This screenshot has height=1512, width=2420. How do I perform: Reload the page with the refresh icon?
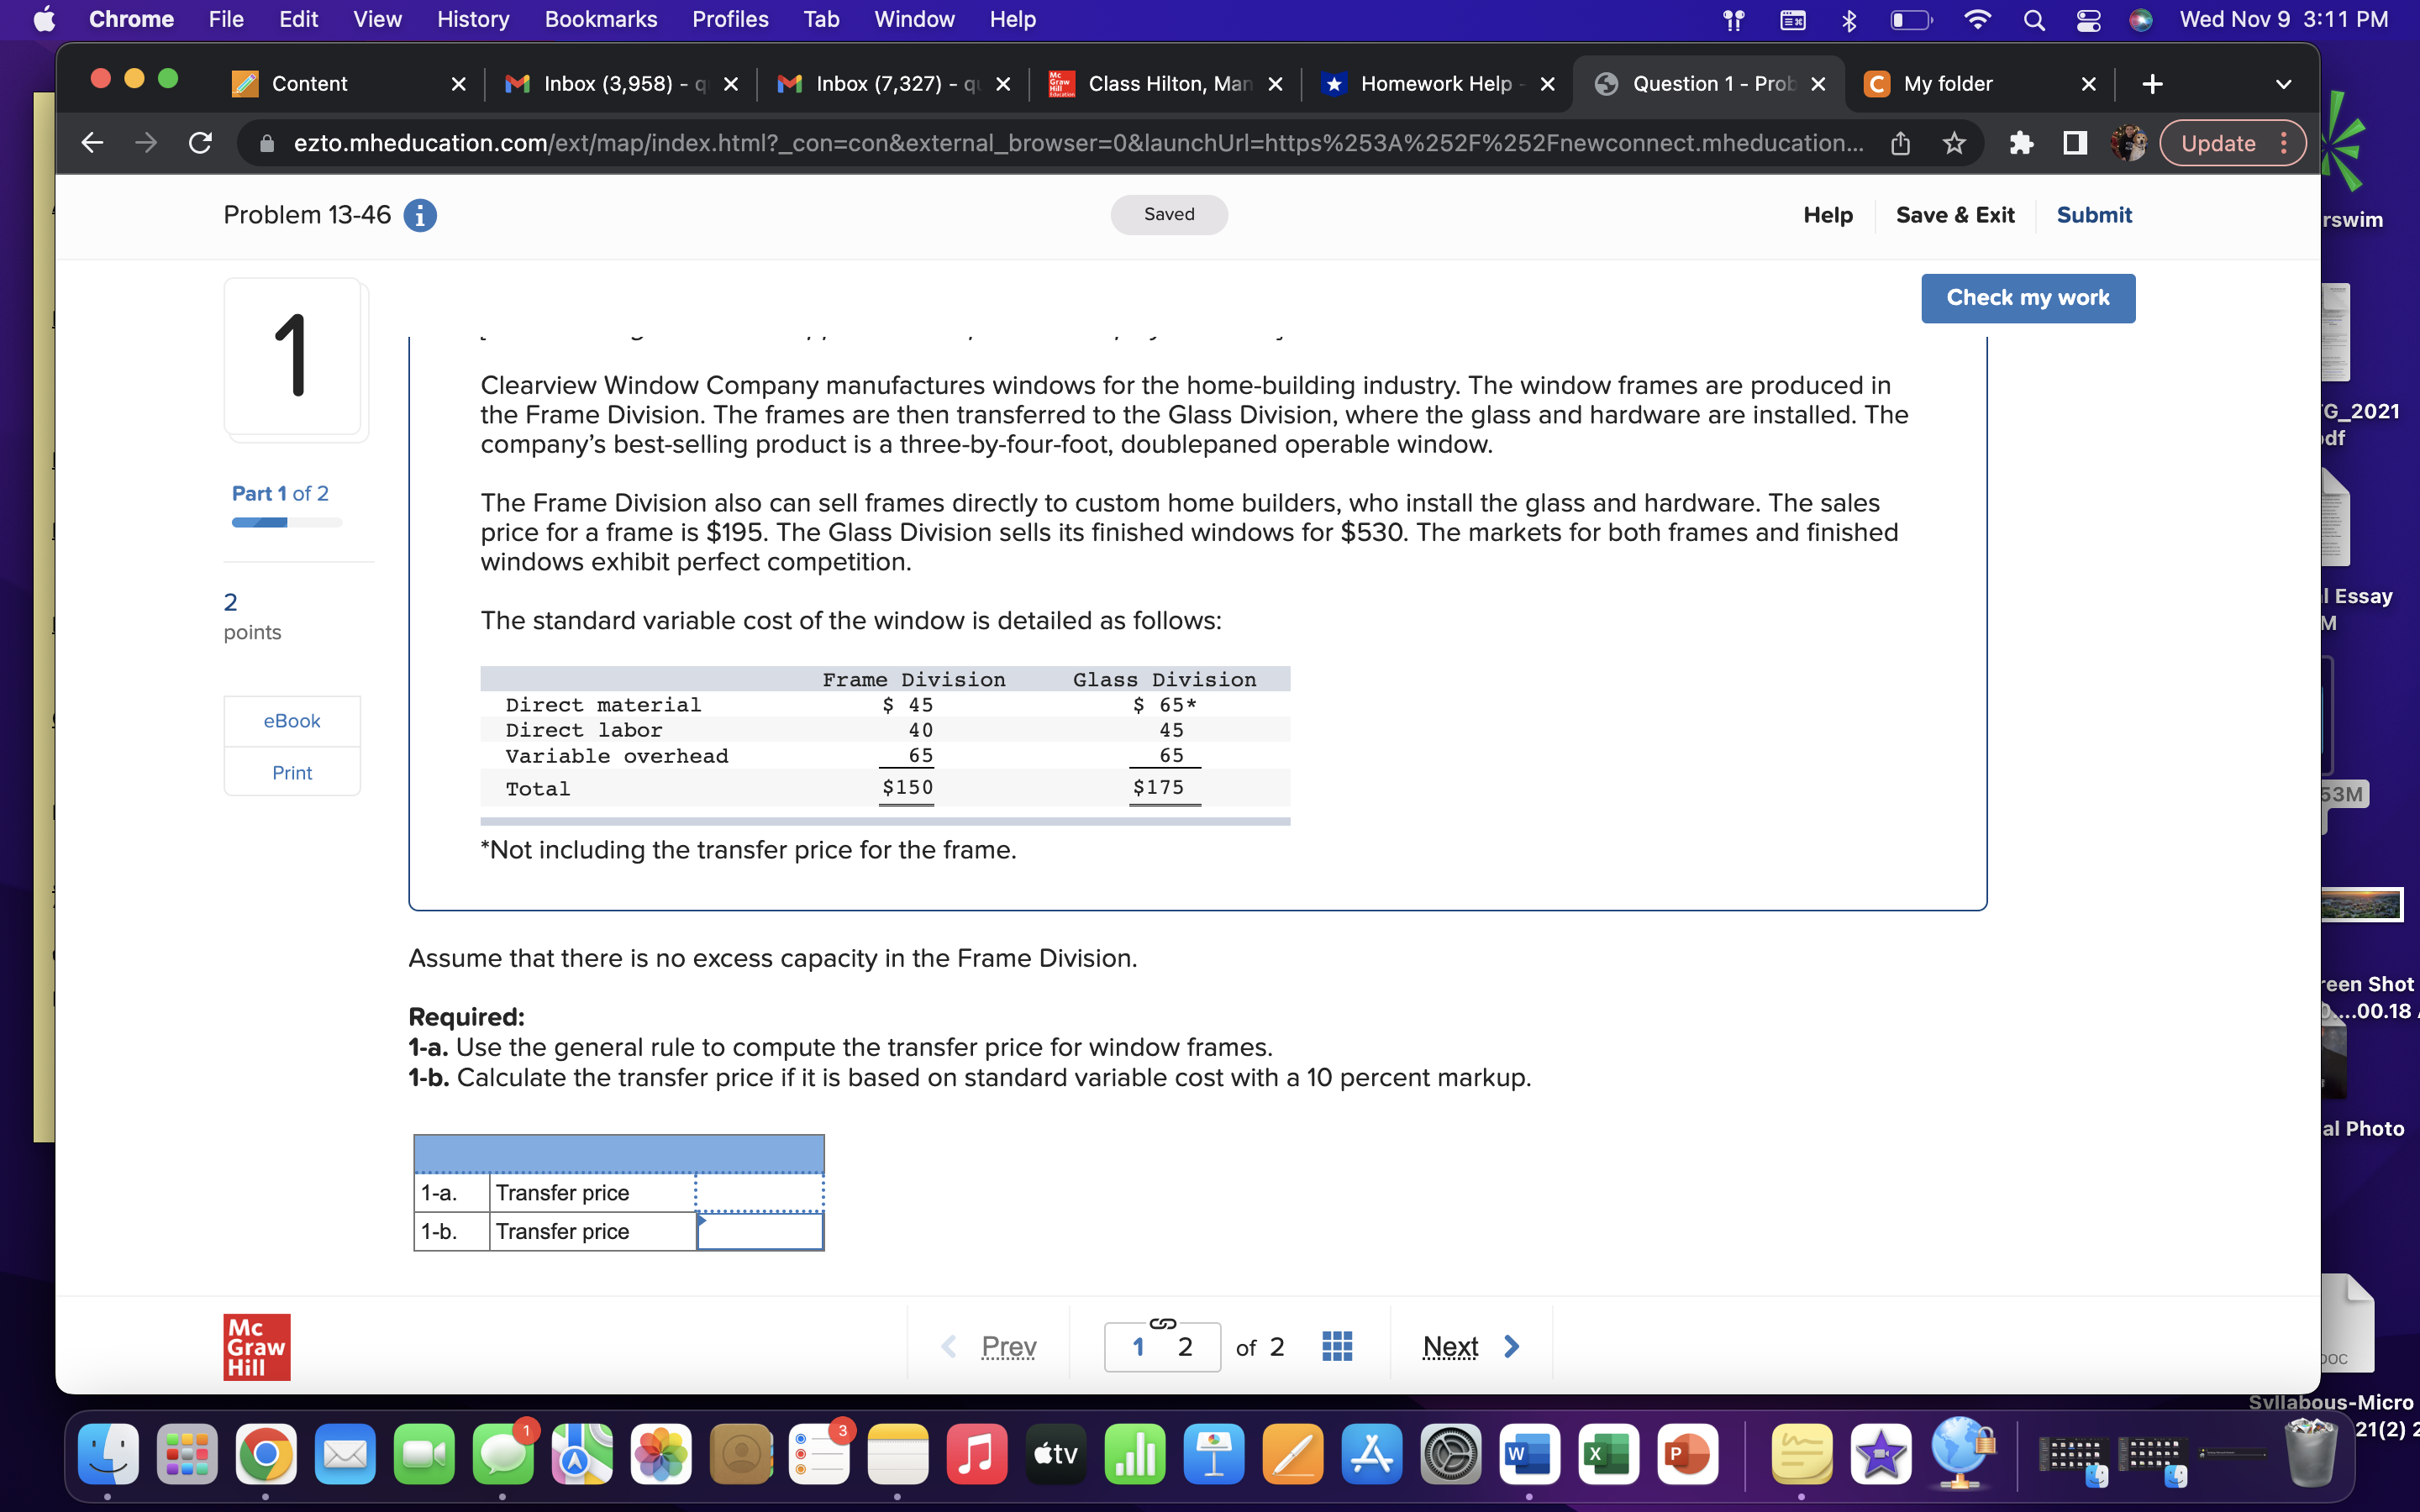point(199,143)
